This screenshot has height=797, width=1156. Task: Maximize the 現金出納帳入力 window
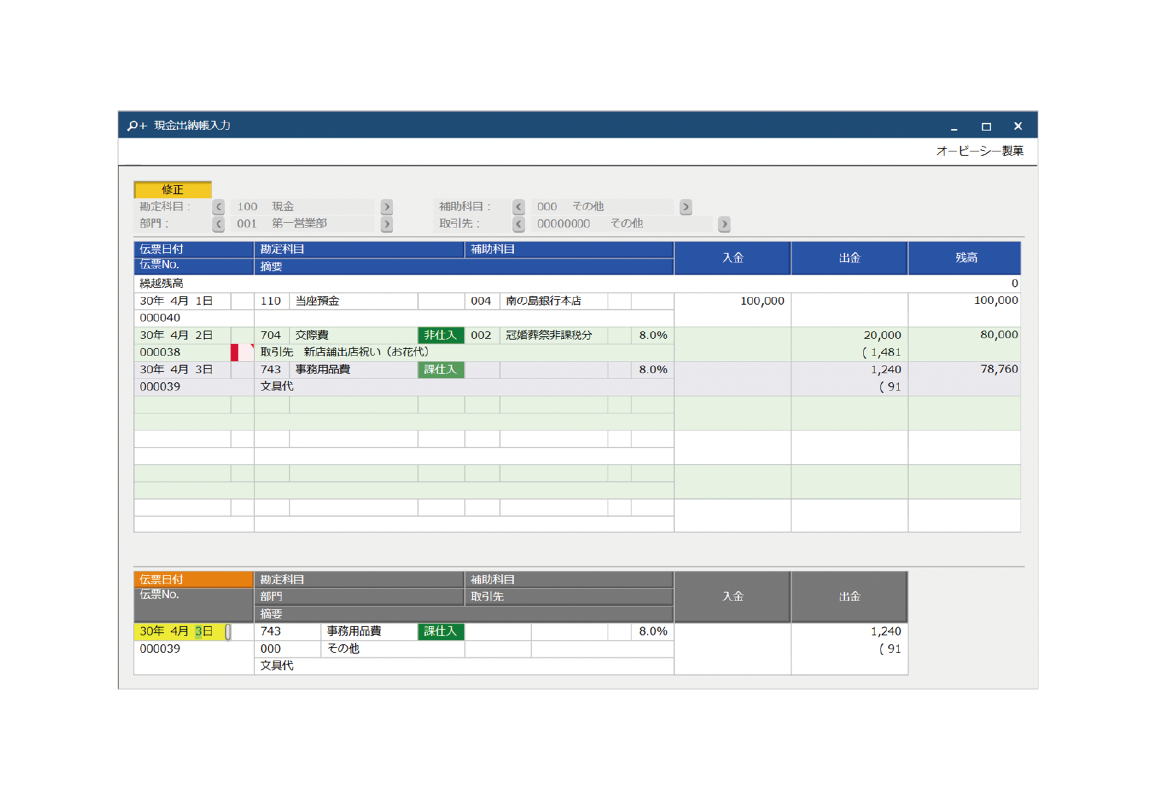click(986, 126)
